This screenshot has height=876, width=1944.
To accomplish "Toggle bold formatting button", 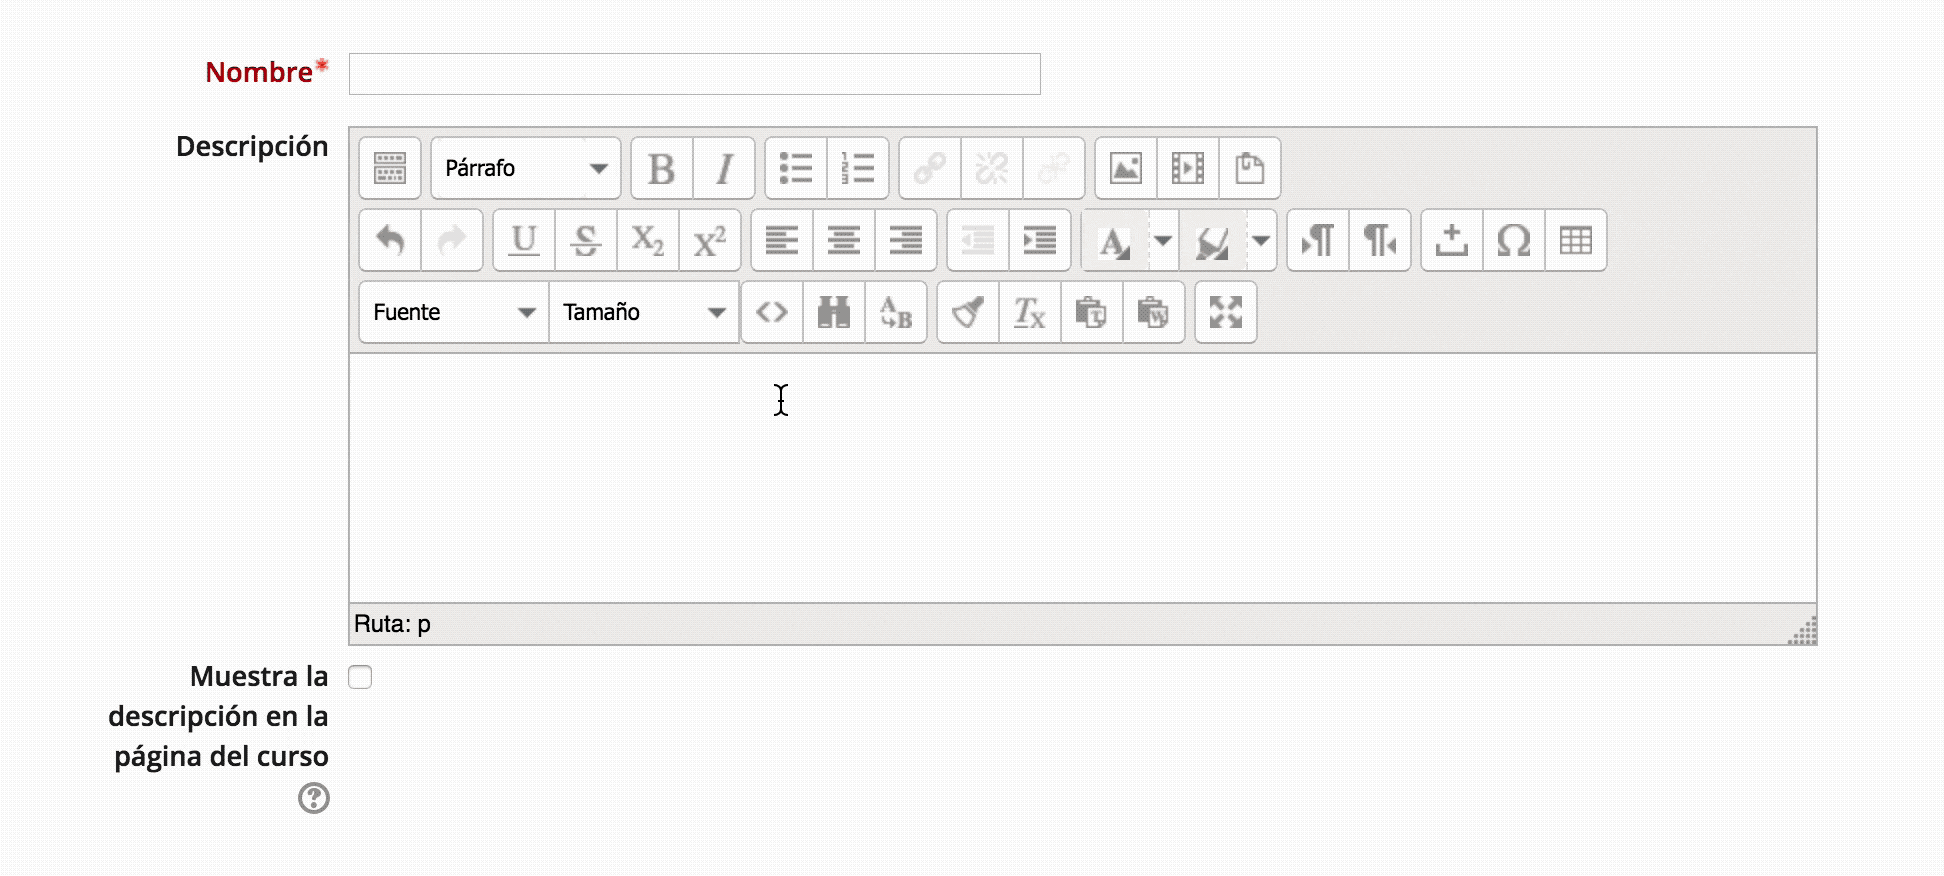I will click(x=661, y=169).
